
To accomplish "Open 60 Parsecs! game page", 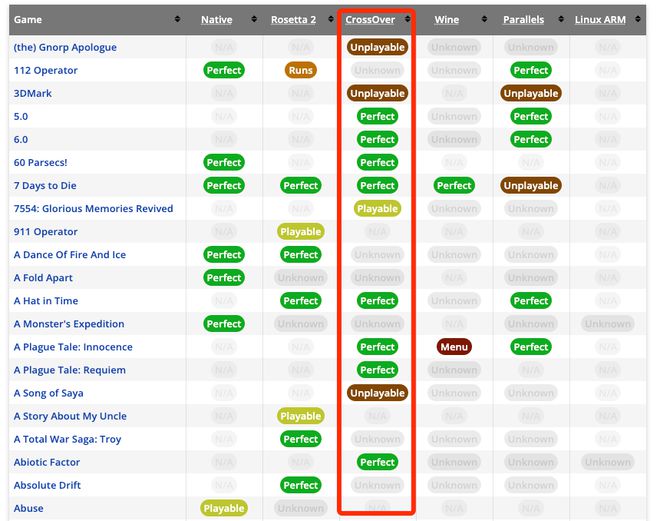I will click(40, 162).
